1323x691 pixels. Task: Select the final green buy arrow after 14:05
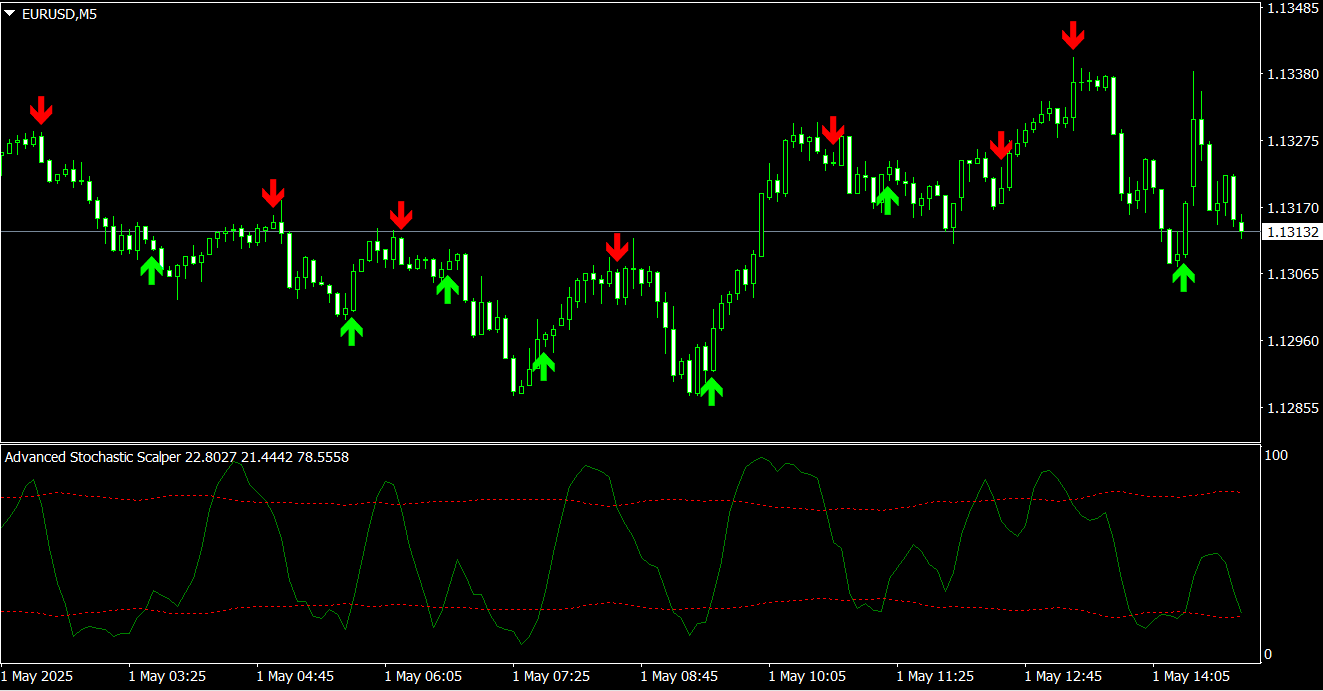coord(1184,277)
